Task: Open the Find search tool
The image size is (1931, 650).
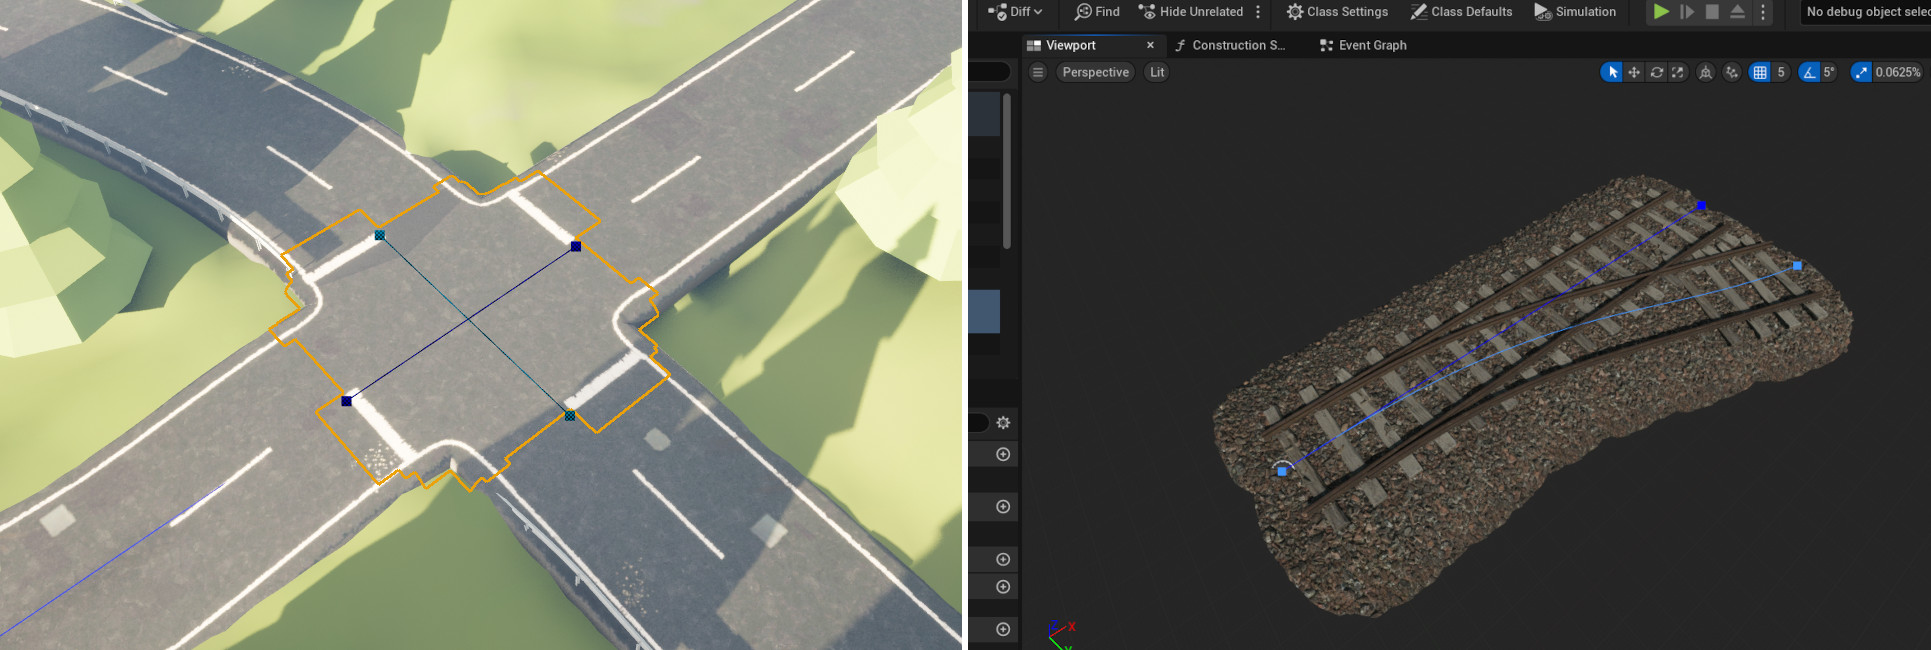Action: tap(1097, 12)
